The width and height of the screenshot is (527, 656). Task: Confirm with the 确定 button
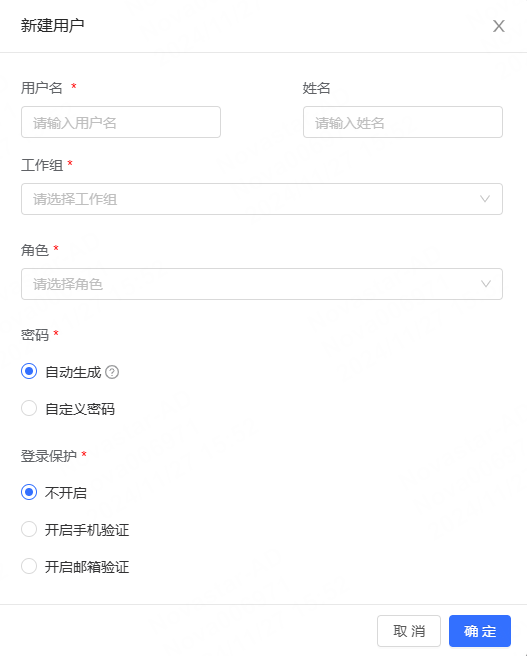pyautogui.click(x=480, y=631)
